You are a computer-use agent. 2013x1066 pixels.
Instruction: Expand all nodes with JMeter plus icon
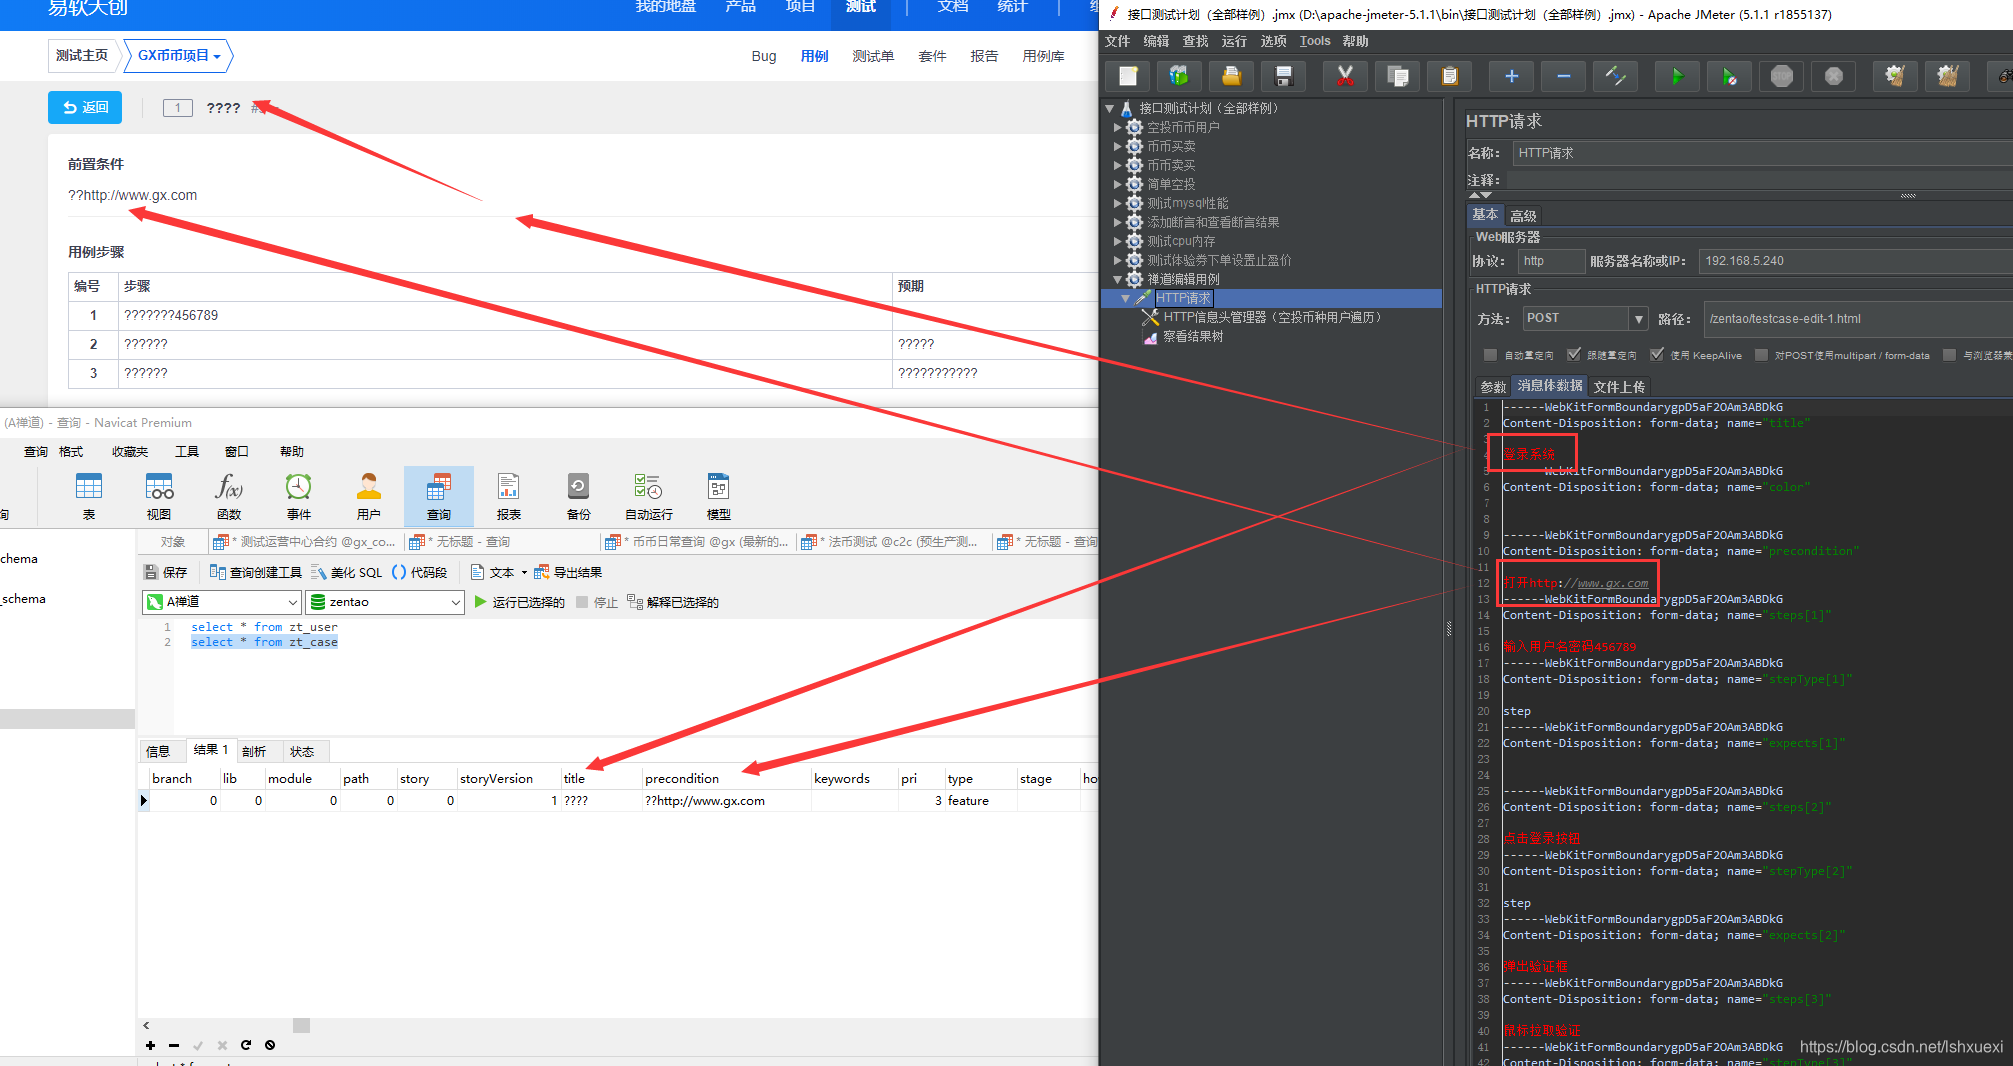coord(1512,76)
